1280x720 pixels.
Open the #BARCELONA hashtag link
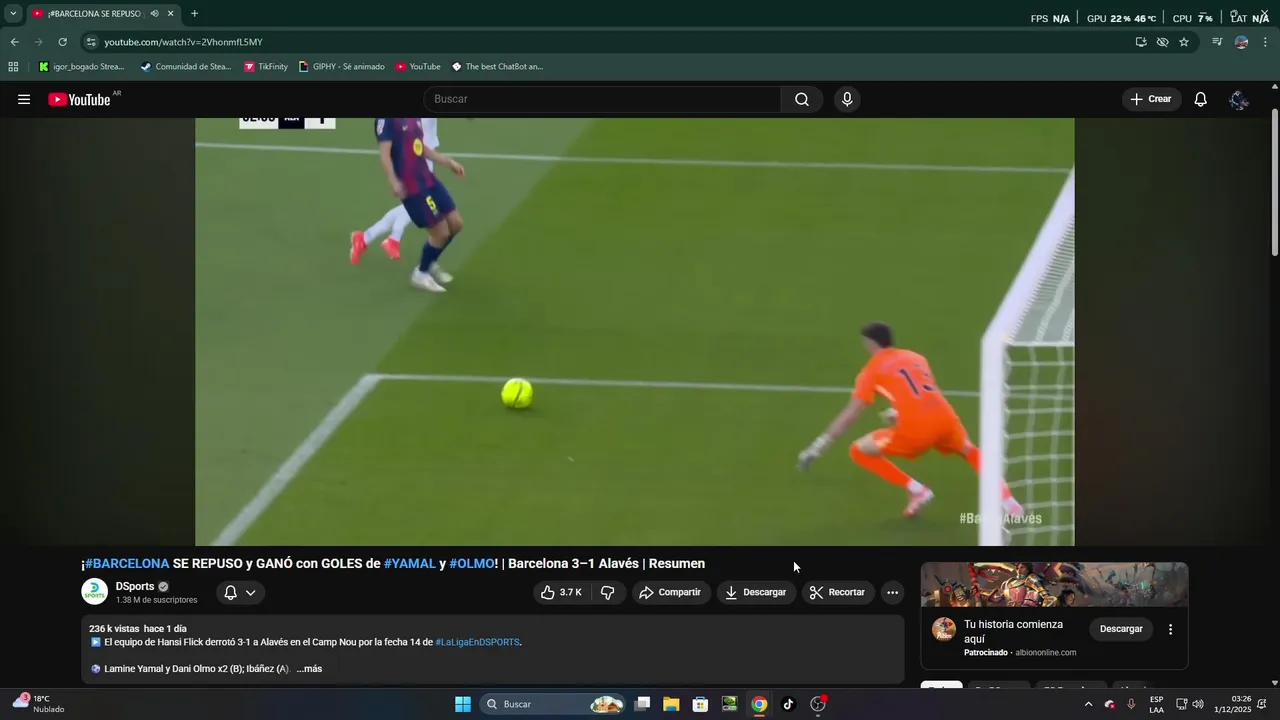127,564
